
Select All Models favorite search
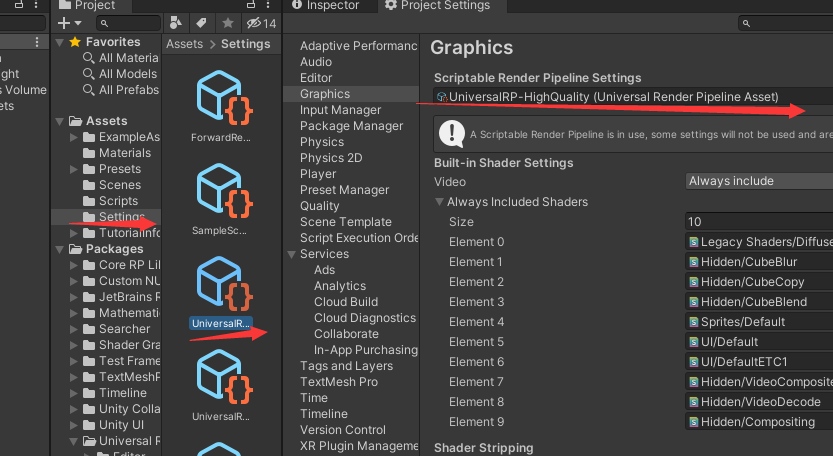pyautogui.click(x=120, y=74)
